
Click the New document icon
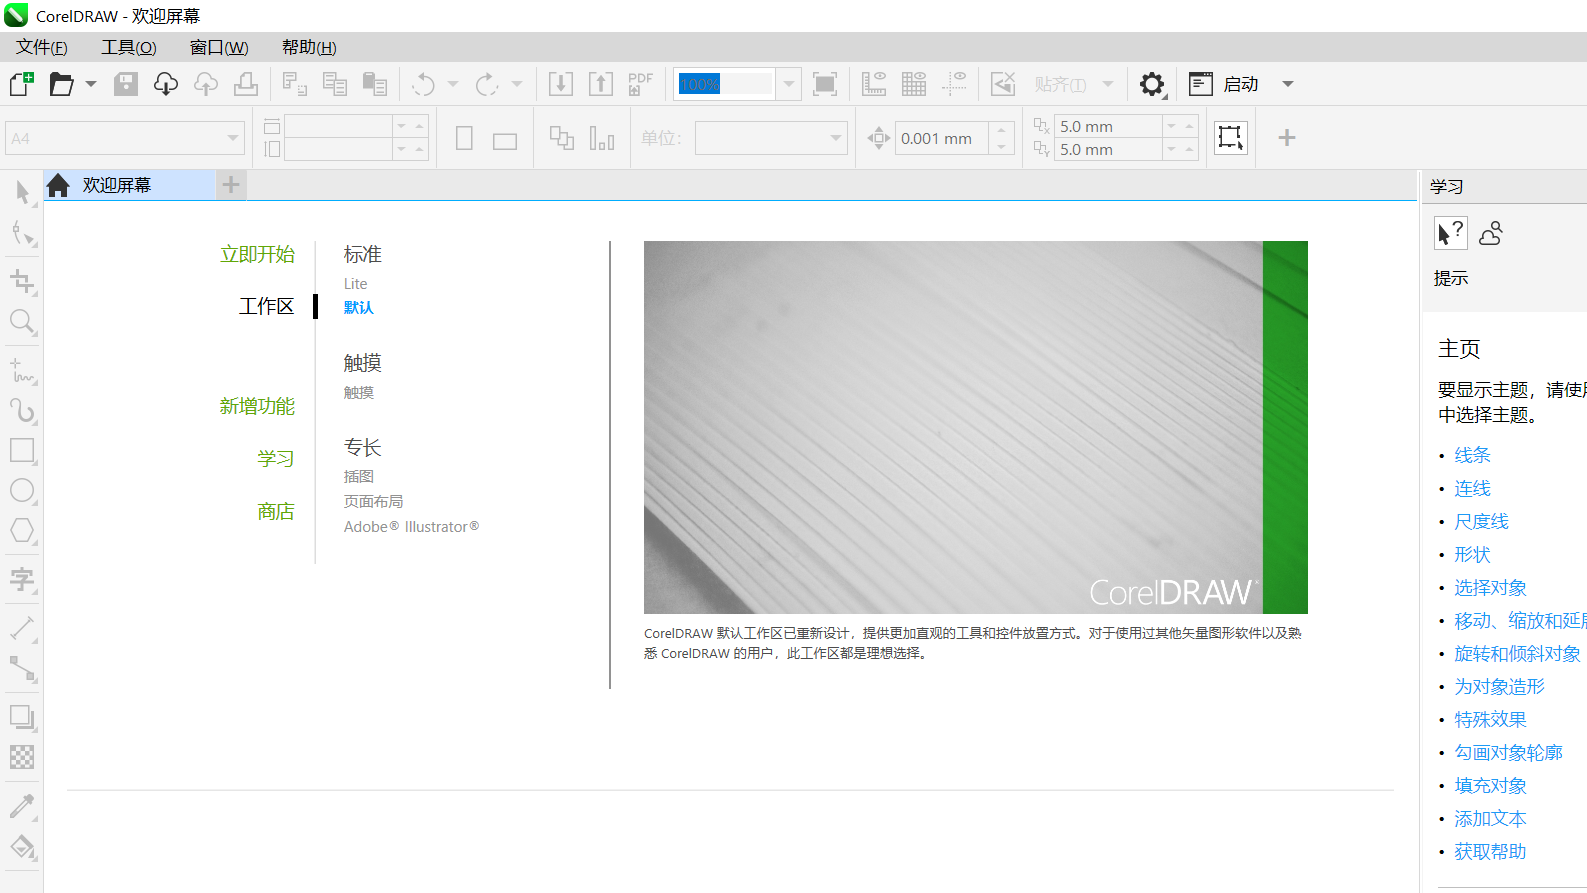tap(21, 84)
